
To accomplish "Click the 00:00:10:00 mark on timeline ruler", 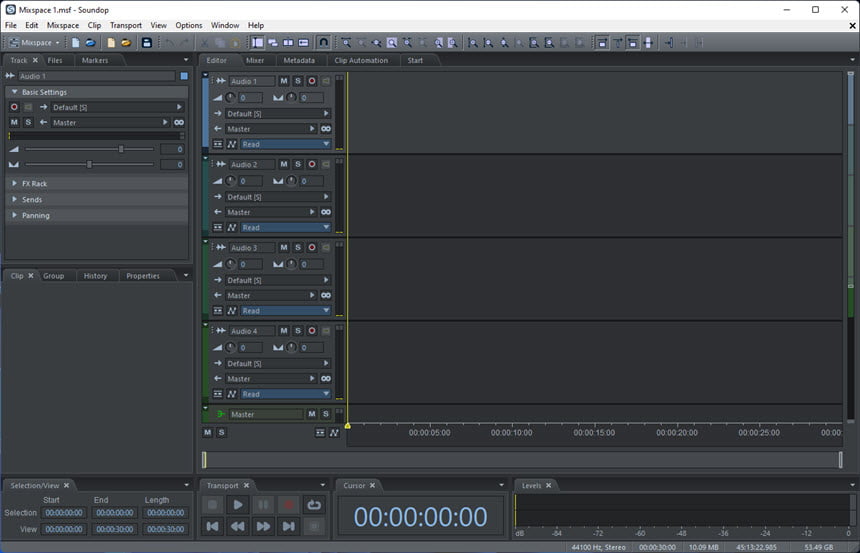I will tap(512, 432).
